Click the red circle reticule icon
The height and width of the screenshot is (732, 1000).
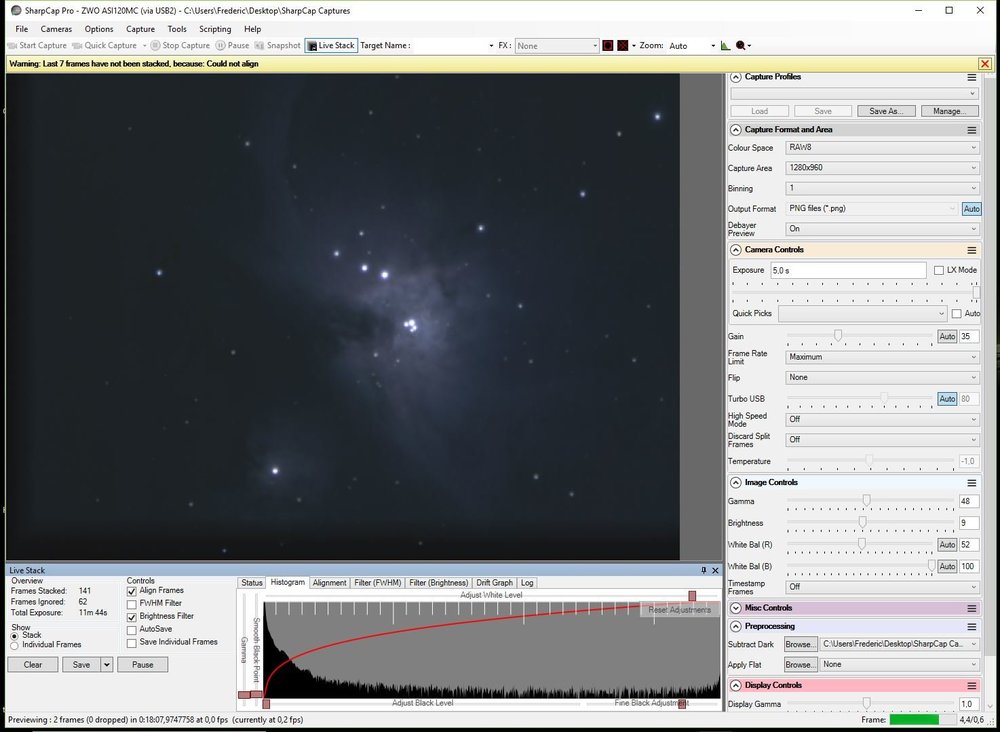coord(607,45)
